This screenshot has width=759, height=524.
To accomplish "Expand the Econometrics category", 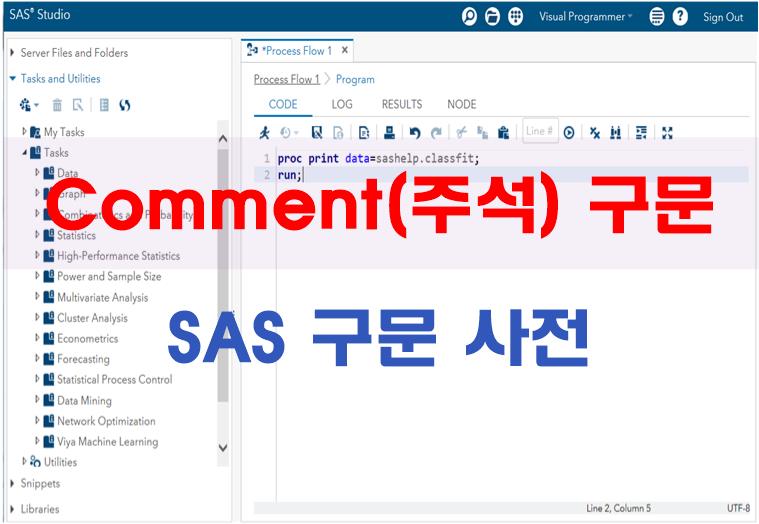I will point(37,338).
